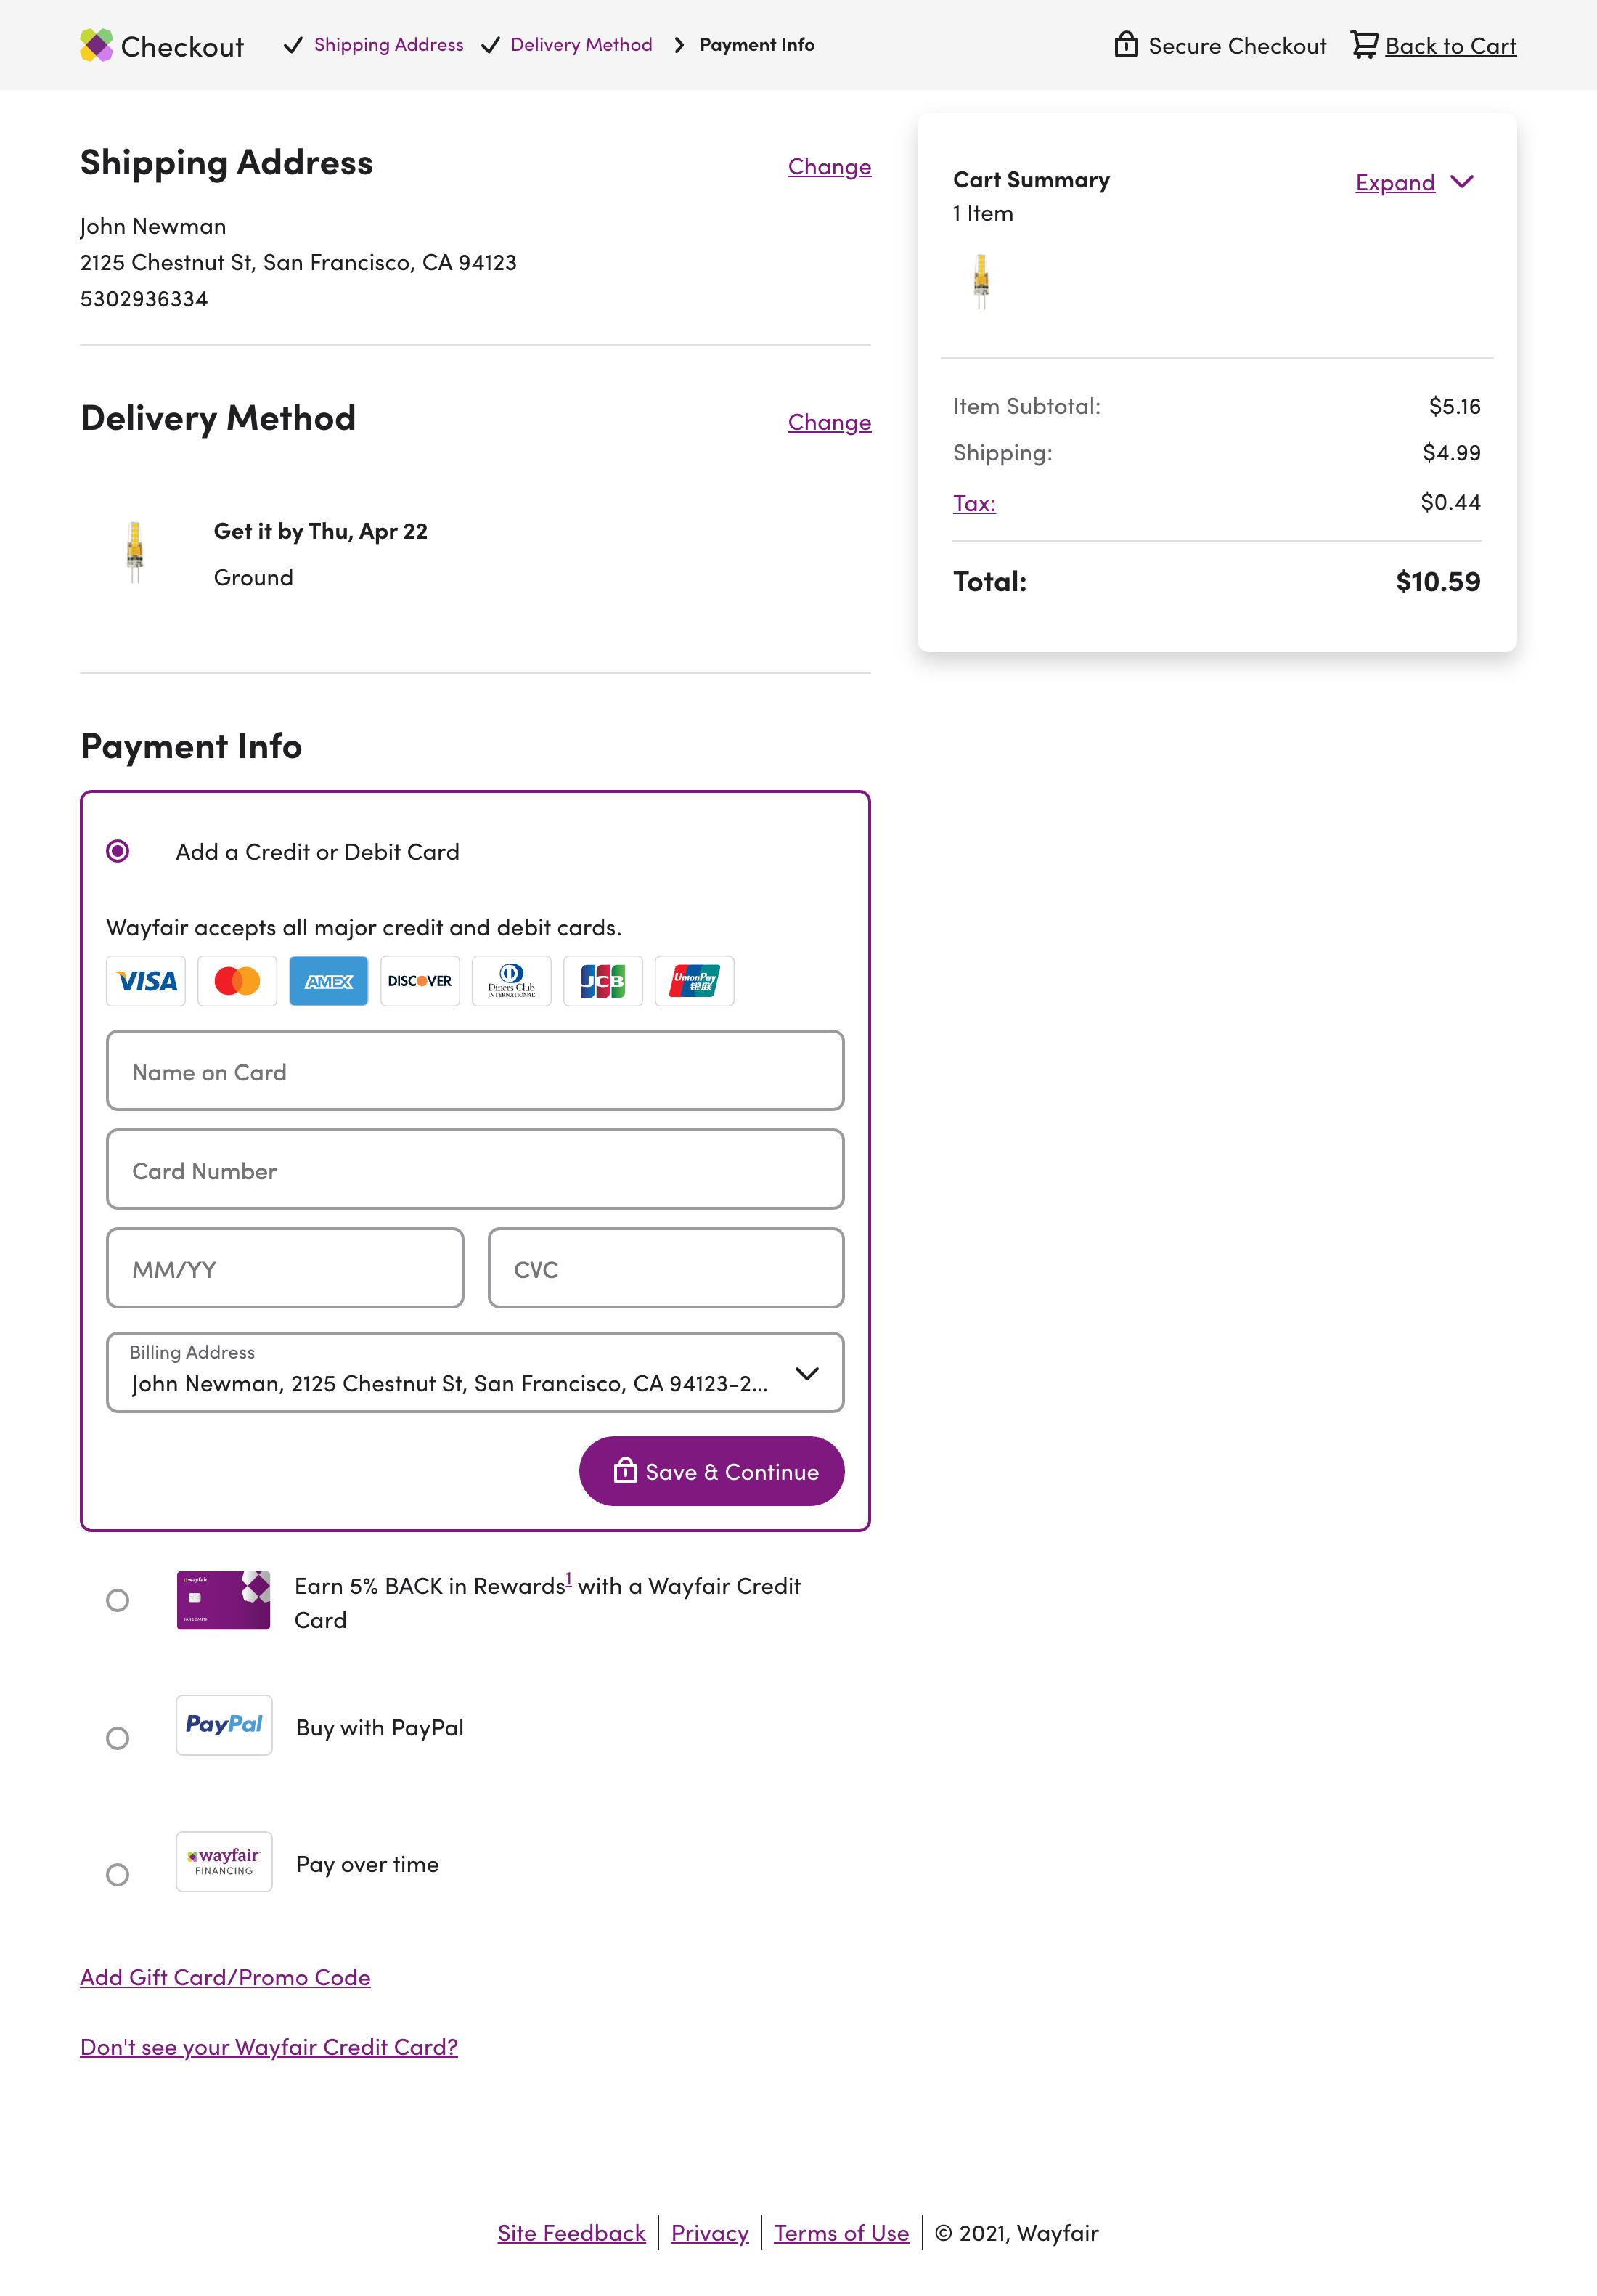Click the product thumbnail in Cart Summary
This screenshot has width=1597, height=2296.
[981, 279]
